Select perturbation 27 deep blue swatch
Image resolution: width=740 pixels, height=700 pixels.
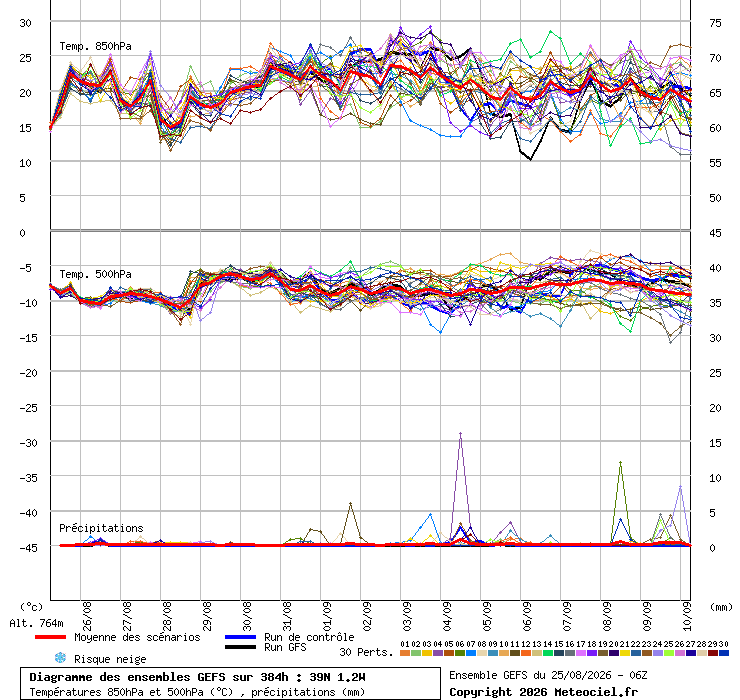point(691,653)
